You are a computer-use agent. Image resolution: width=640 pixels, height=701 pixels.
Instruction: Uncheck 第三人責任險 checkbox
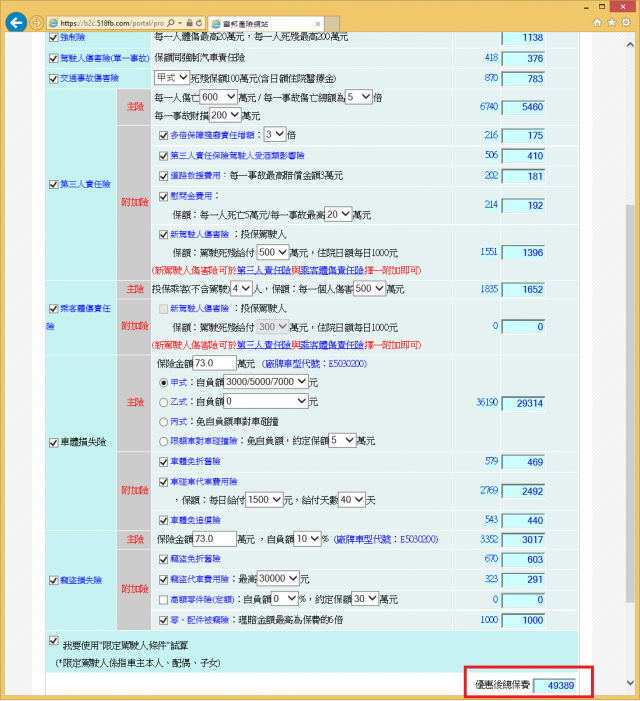click(x=53, y=184)
